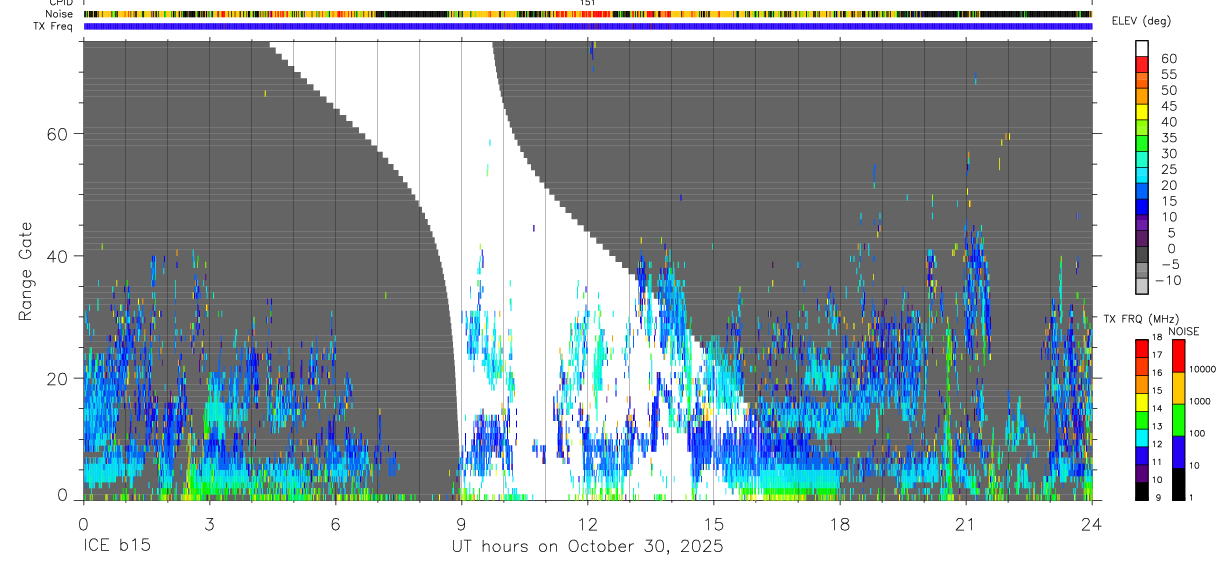
Task: Click the multicolored Noise strip along the top
Action: (587, 14)
